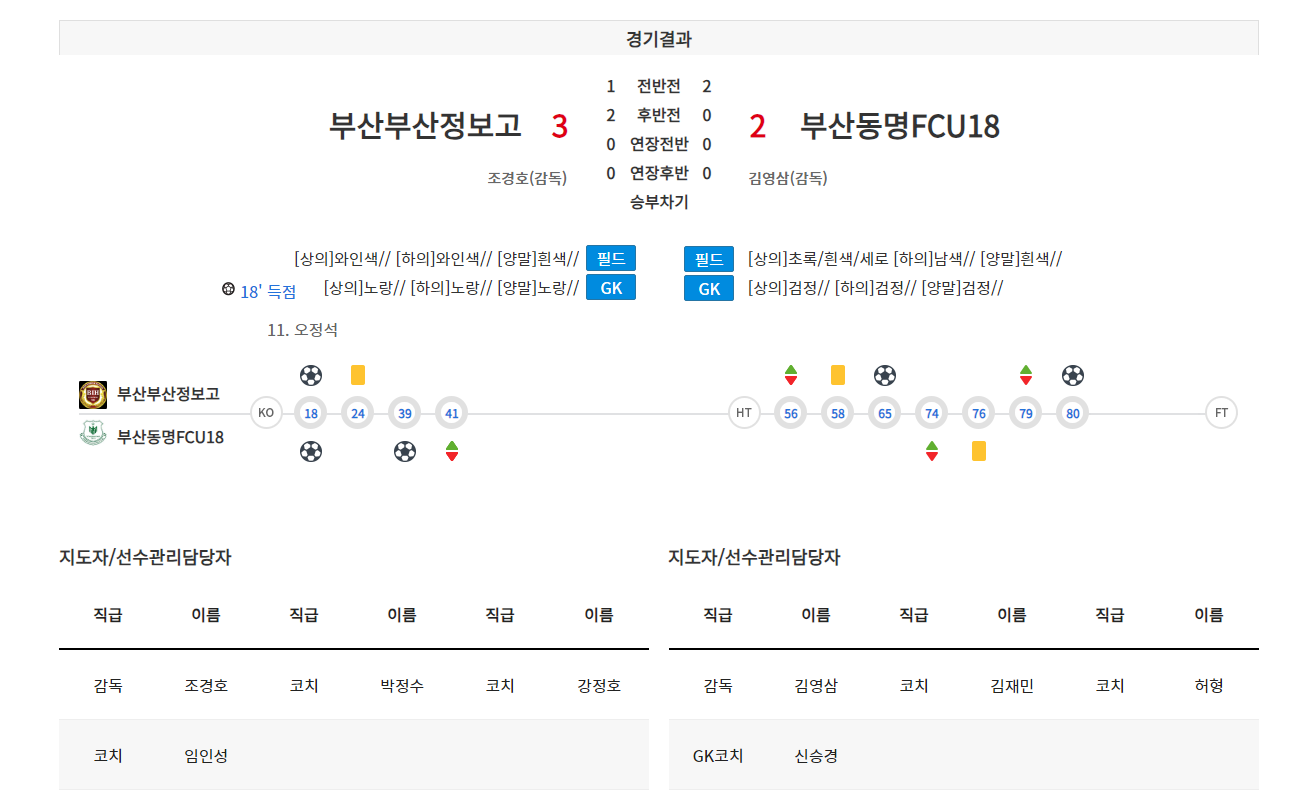Screen dimensions: 1295x812
Task: Click 조경호(감독) under the home team
Action: (x=527, y=178)
